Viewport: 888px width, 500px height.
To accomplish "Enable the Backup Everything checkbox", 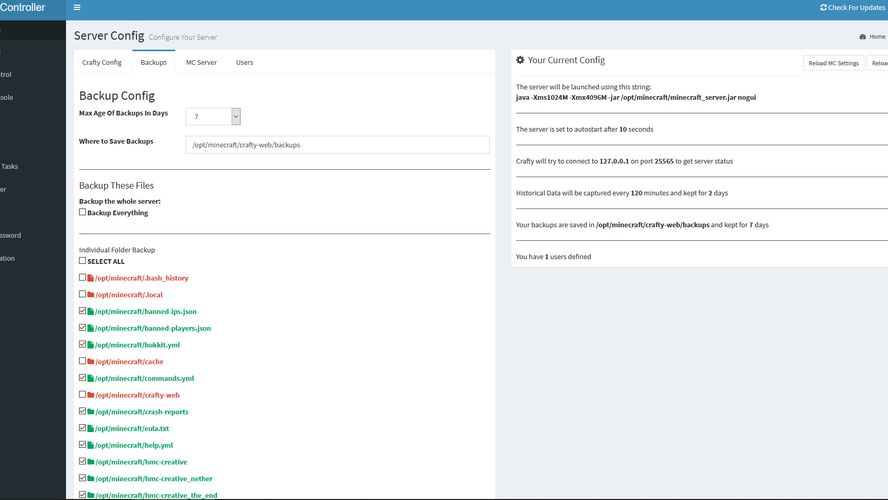I will point(82,213).
